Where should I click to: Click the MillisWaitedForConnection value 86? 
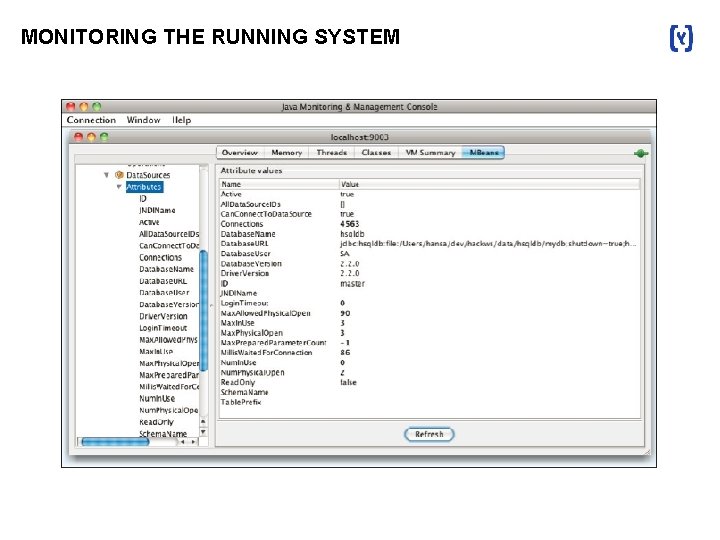[345, 353]
